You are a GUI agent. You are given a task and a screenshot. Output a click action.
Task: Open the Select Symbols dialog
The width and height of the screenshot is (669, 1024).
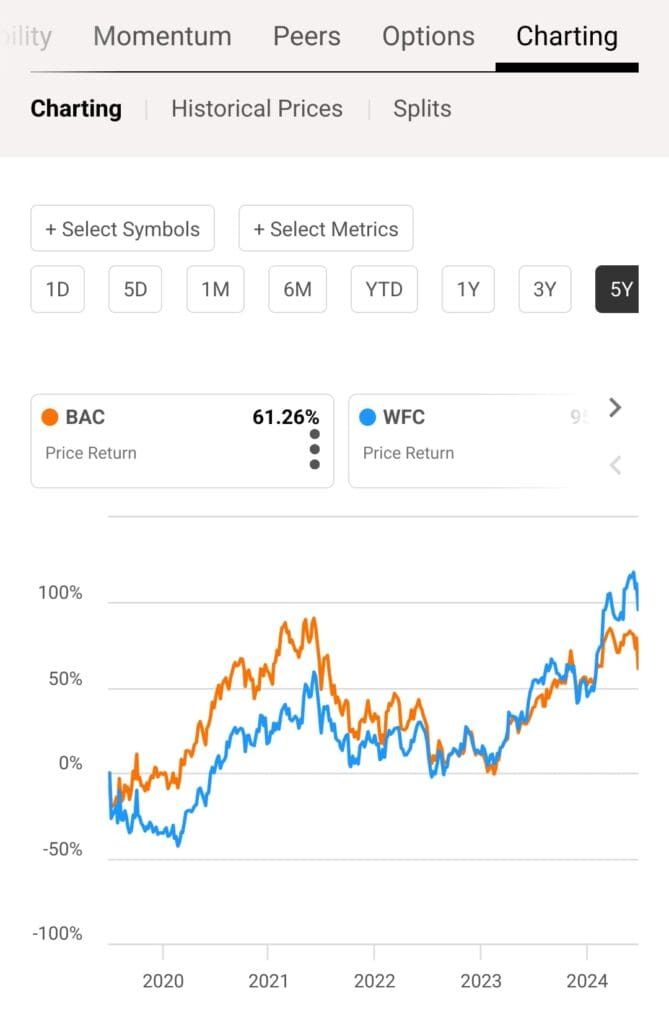tap(122, 228)
